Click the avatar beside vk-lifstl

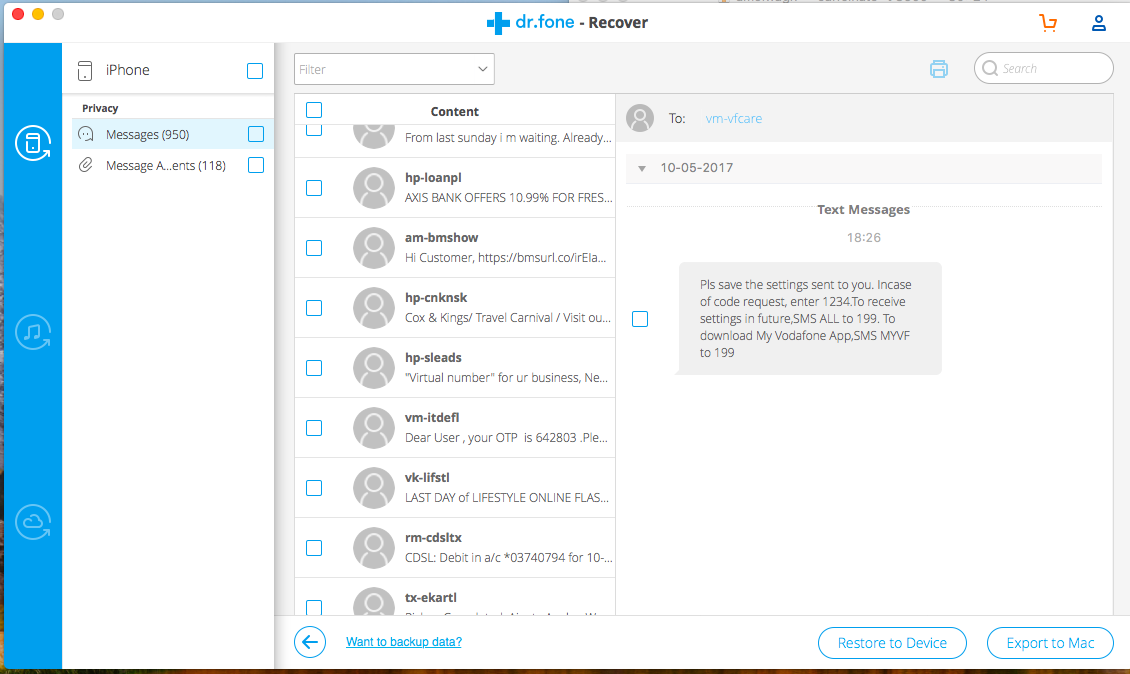[x=373, y=488]
